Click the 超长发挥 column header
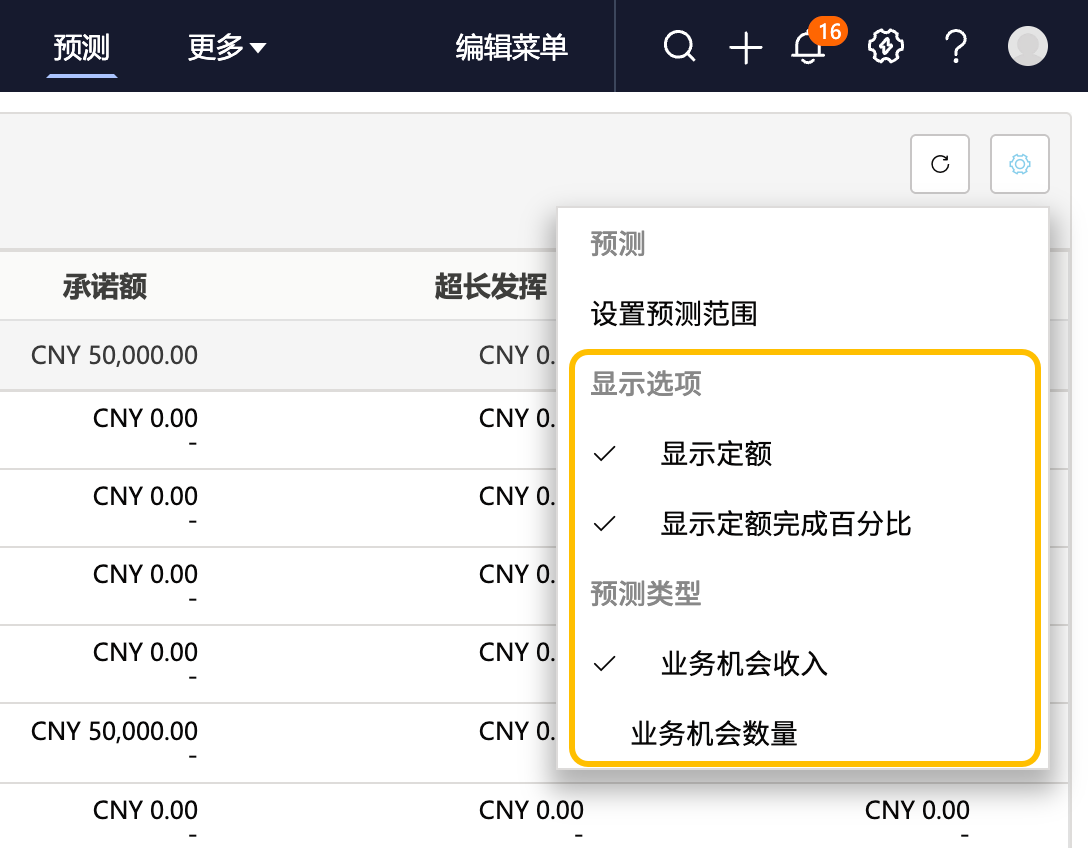 click(x=491, y=288)
